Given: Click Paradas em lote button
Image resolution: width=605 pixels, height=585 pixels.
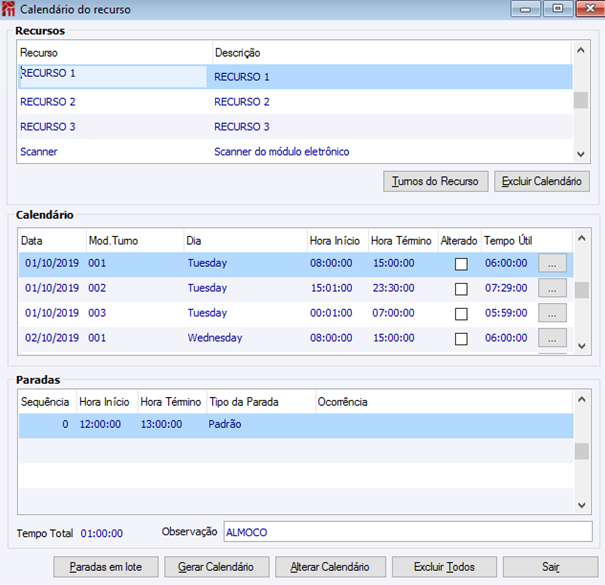Looking at the screenshot, I should 106,567.
